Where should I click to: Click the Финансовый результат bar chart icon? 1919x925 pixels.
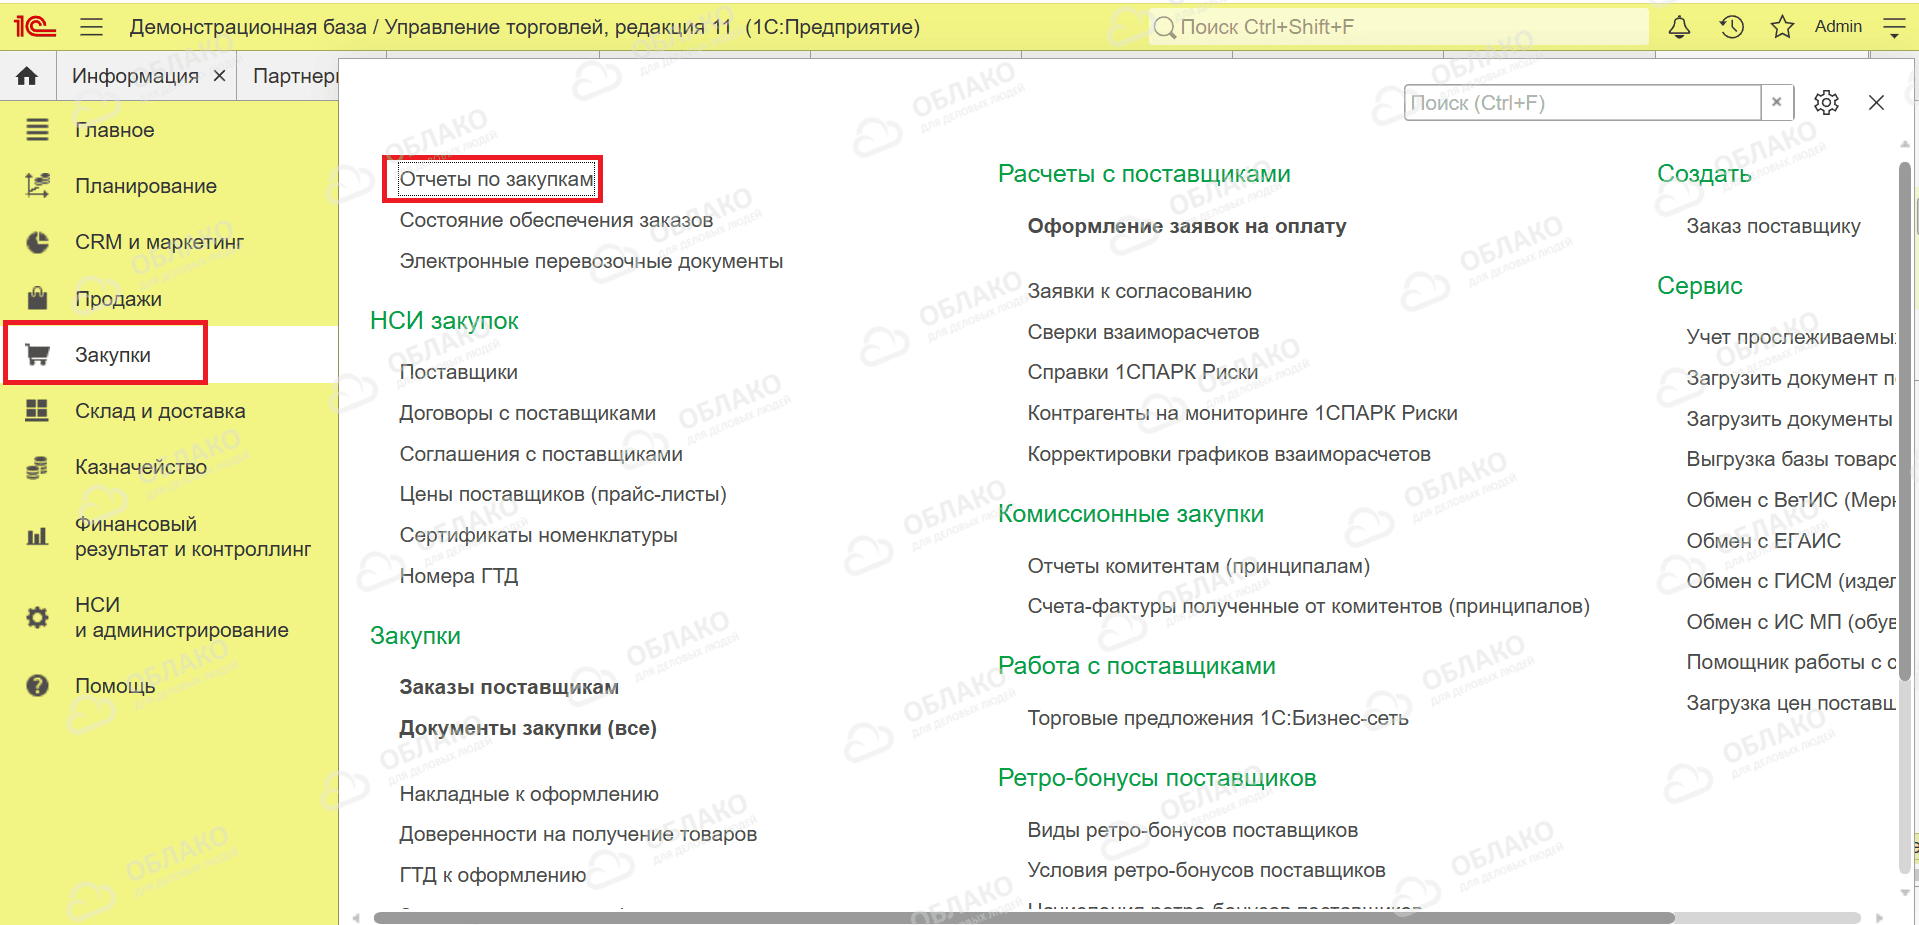click(x=37, y=537)
